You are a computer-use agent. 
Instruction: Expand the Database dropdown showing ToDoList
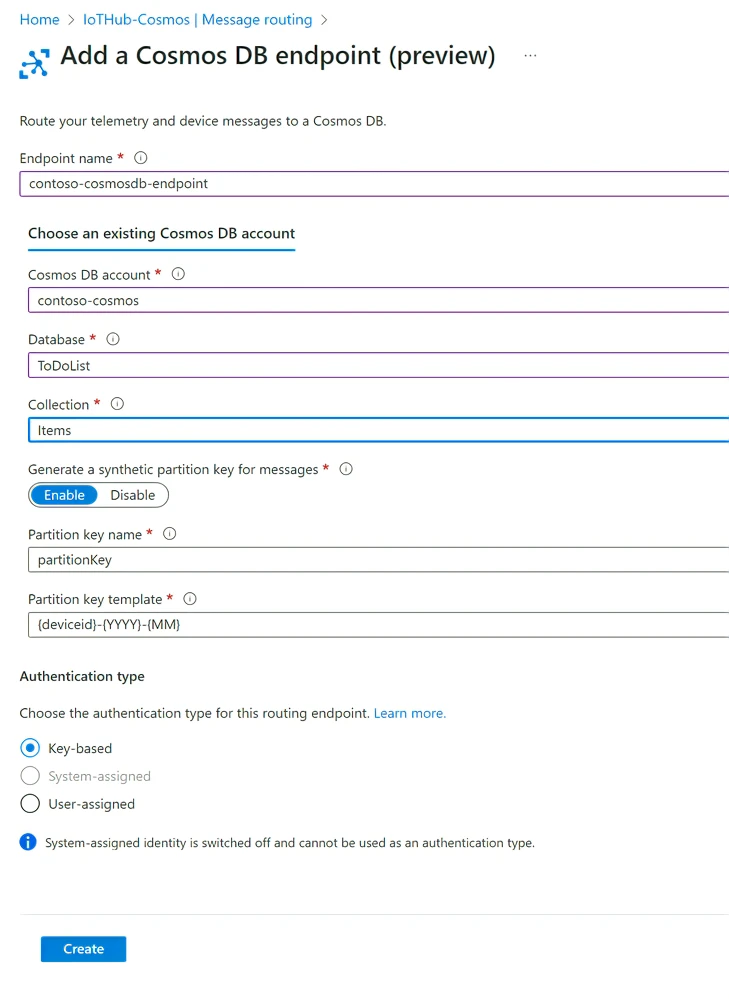tap(380, 365)
